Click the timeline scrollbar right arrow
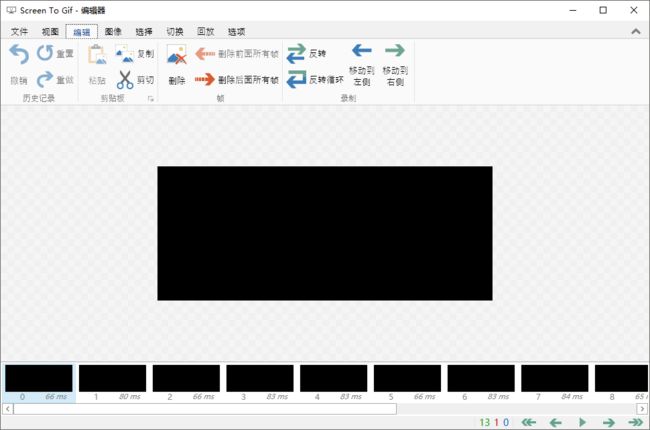650x430 pixels. click(642, 409)
